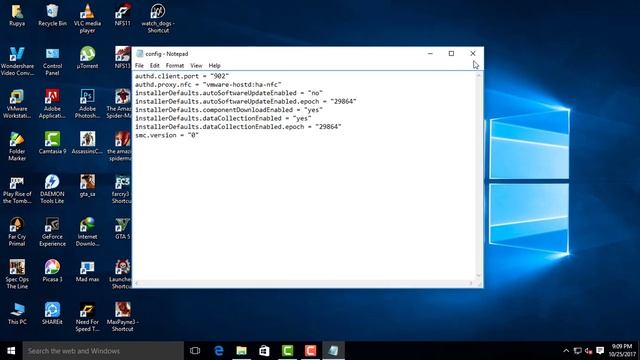Click the authd.client.port line in Notepad
The width and height of the screenshot is (640, 360).
[x=182, y=76]
